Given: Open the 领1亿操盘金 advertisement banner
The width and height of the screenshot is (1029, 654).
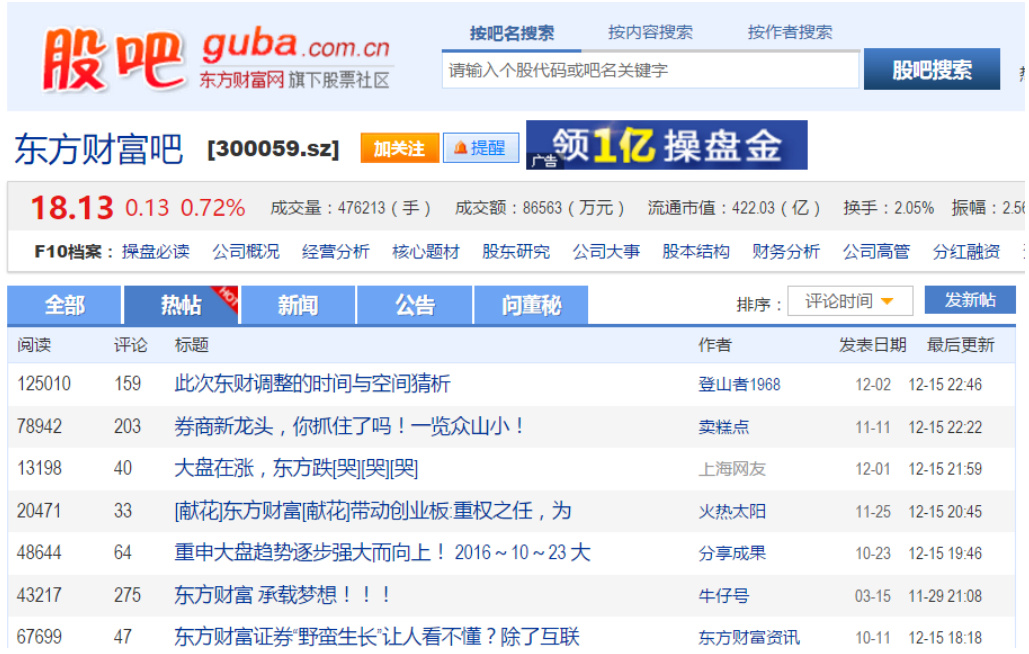Looking at the screenshot, I should point(666,146).
